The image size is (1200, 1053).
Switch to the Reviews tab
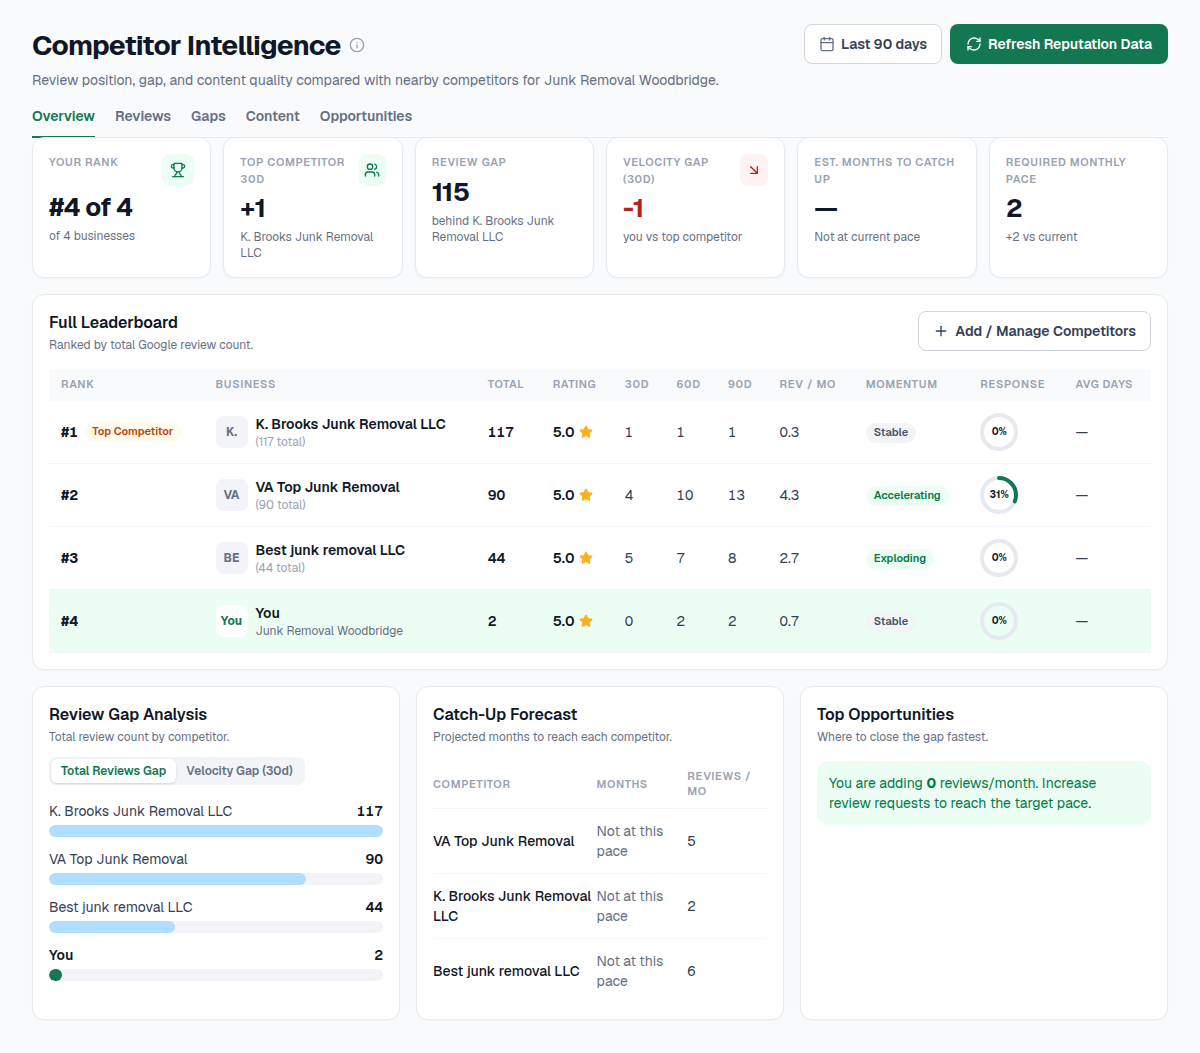[x=143, y=116]
